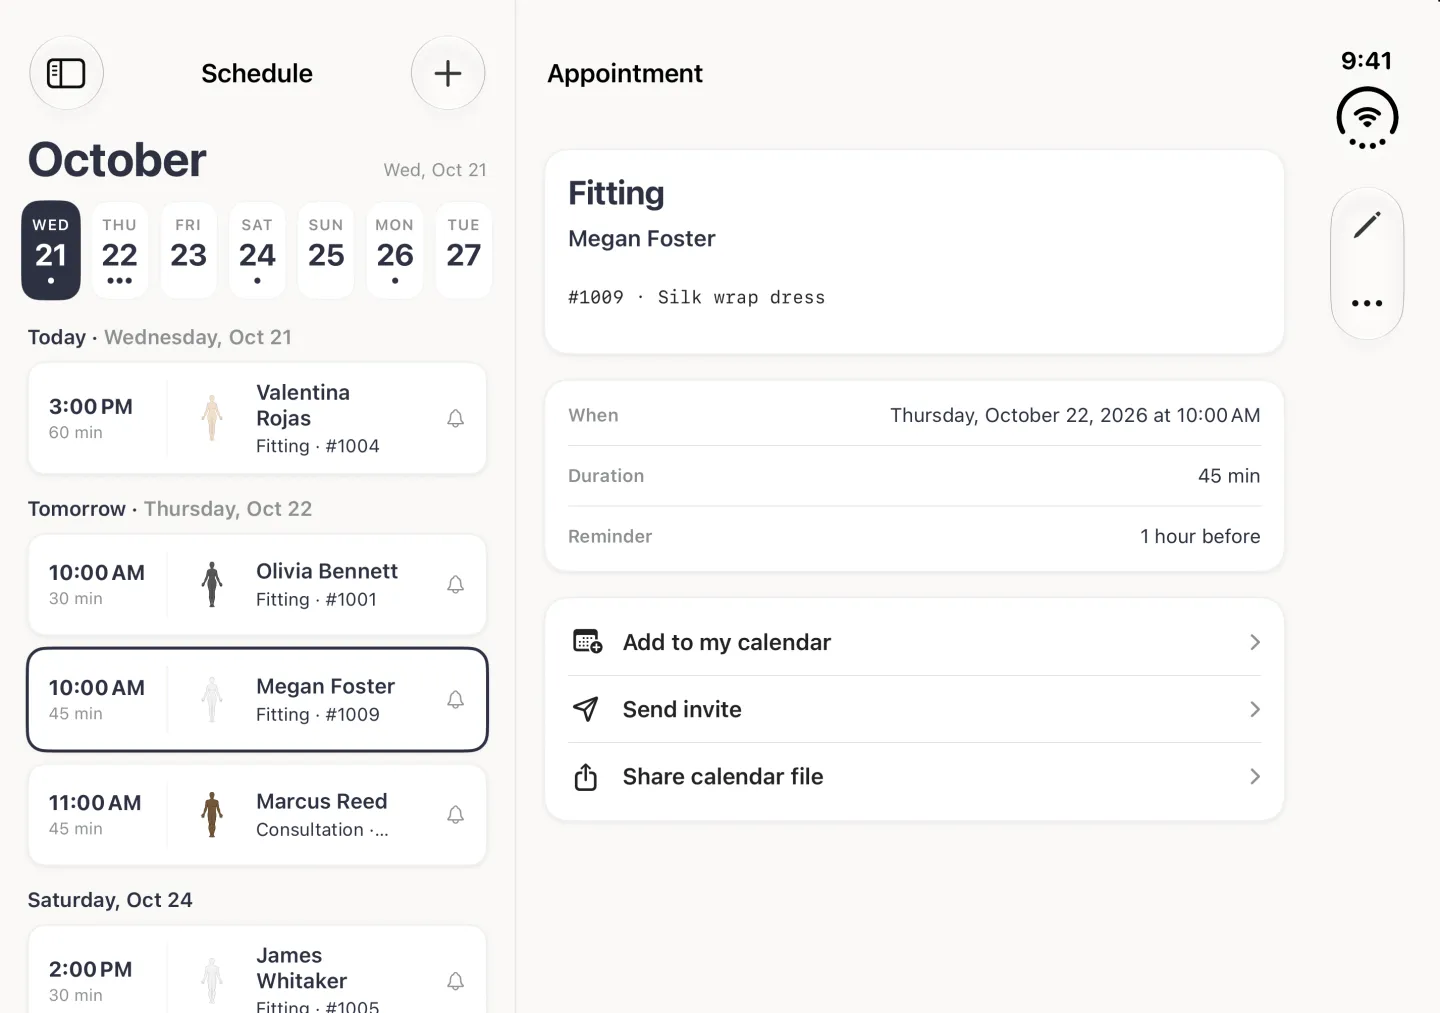The width and height of the screenshot is (1440, 1013).
Task: Click Send invite label
Action: [682, 709]
